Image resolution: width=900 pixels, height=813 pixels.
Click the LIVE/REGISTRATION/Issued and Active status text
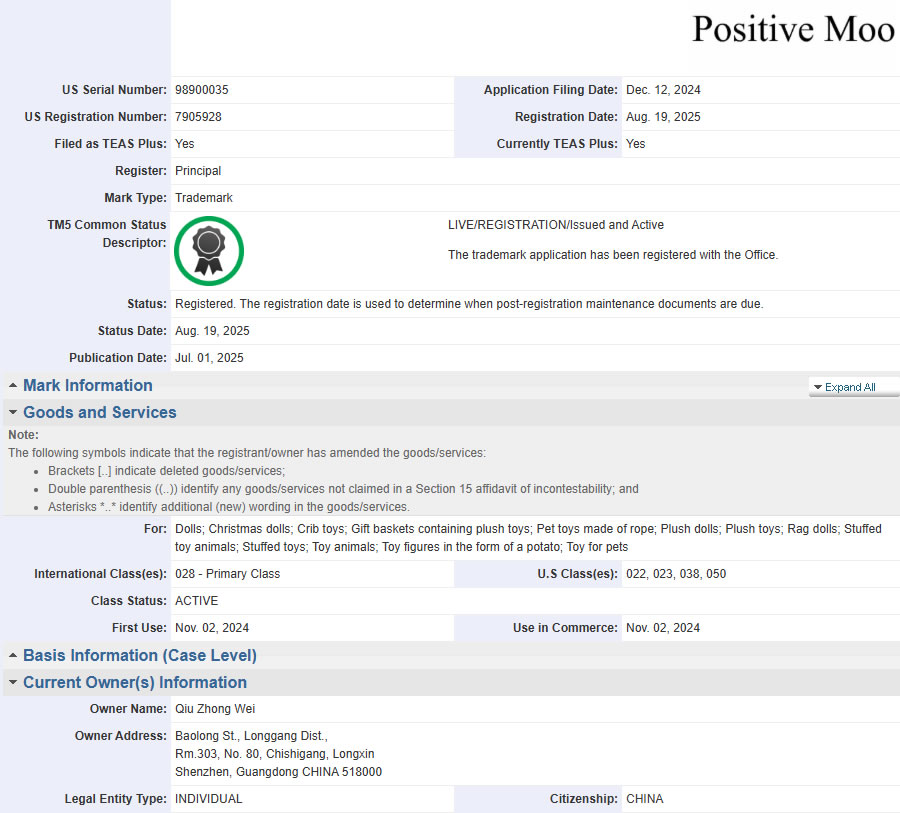point(556,225)
